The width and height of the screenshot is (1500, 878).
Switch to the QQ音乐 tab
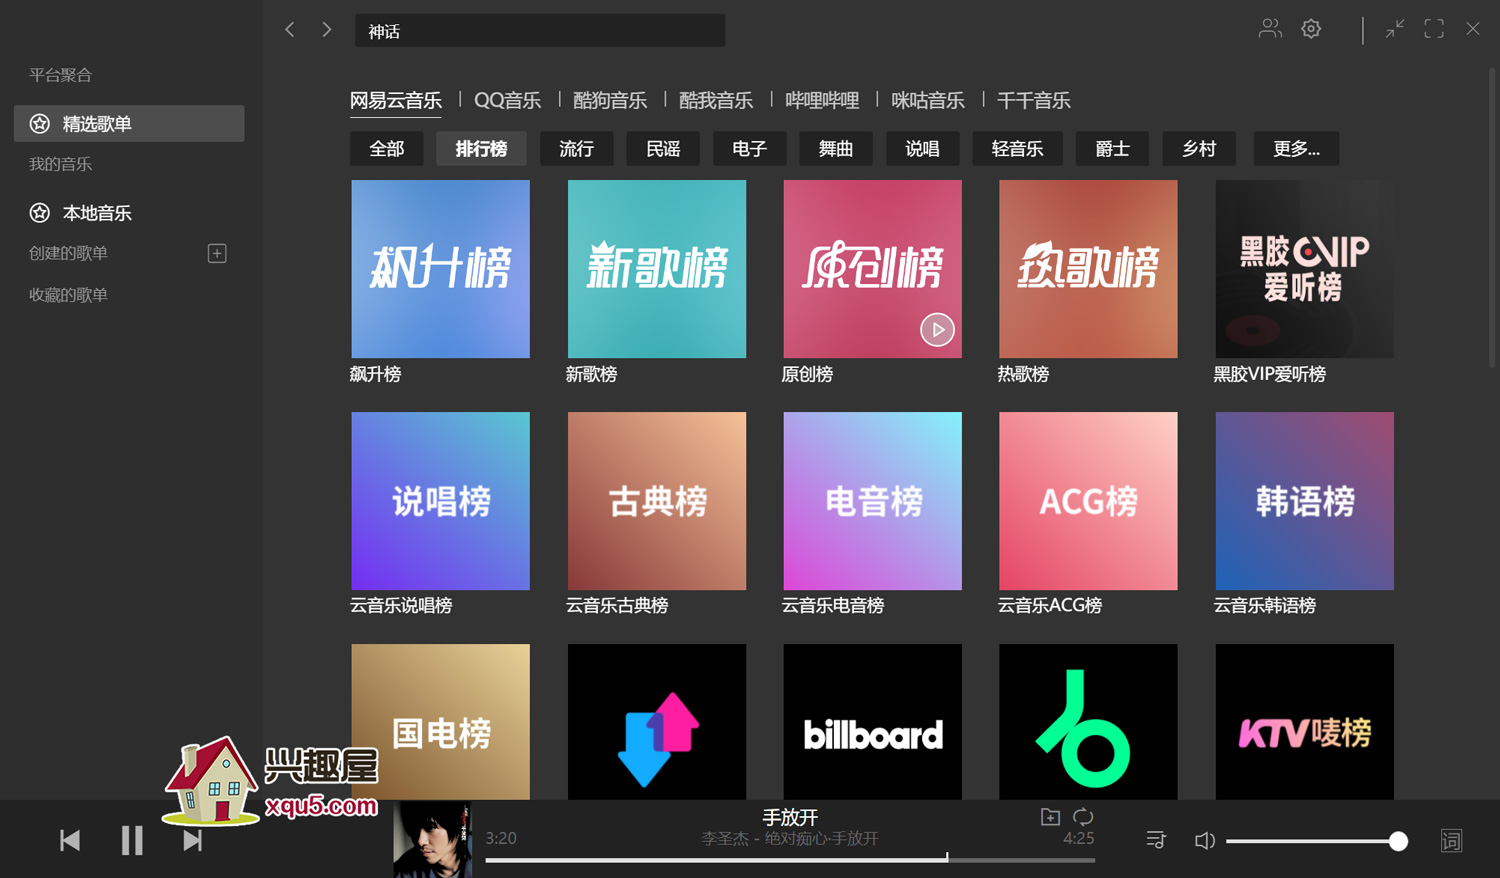click(508, 100)
